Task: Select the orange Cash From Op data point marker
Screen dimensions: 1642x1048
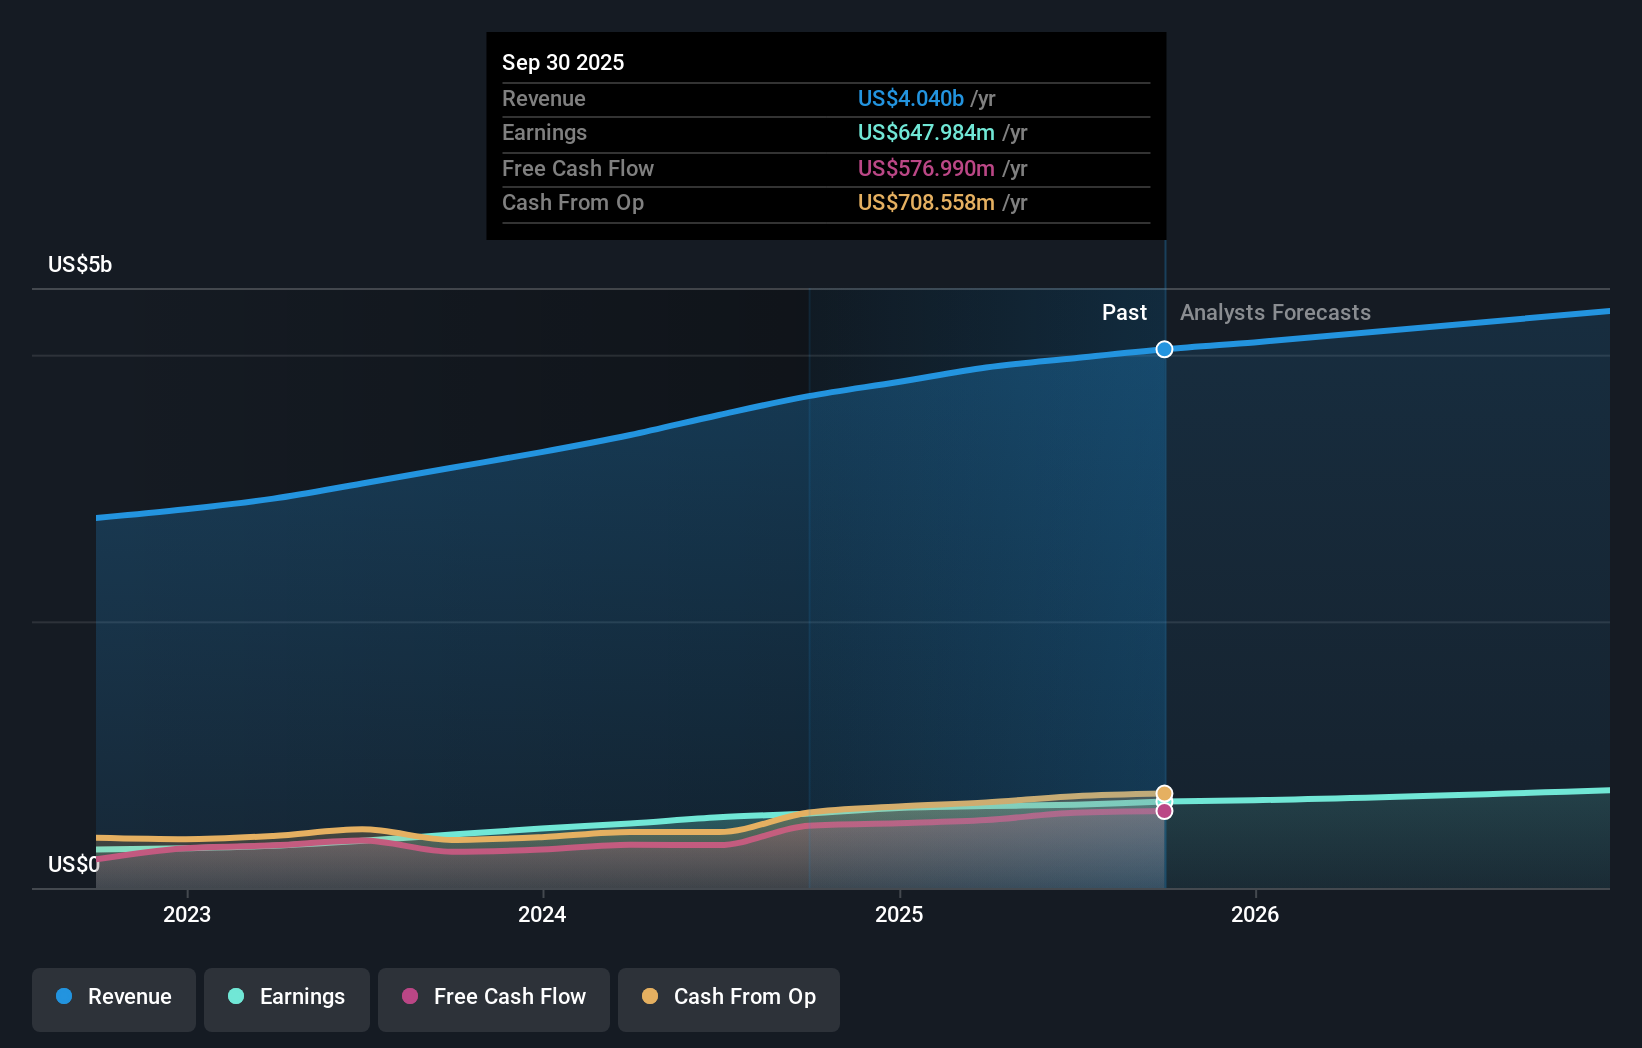Action: tap(1163, 792)
